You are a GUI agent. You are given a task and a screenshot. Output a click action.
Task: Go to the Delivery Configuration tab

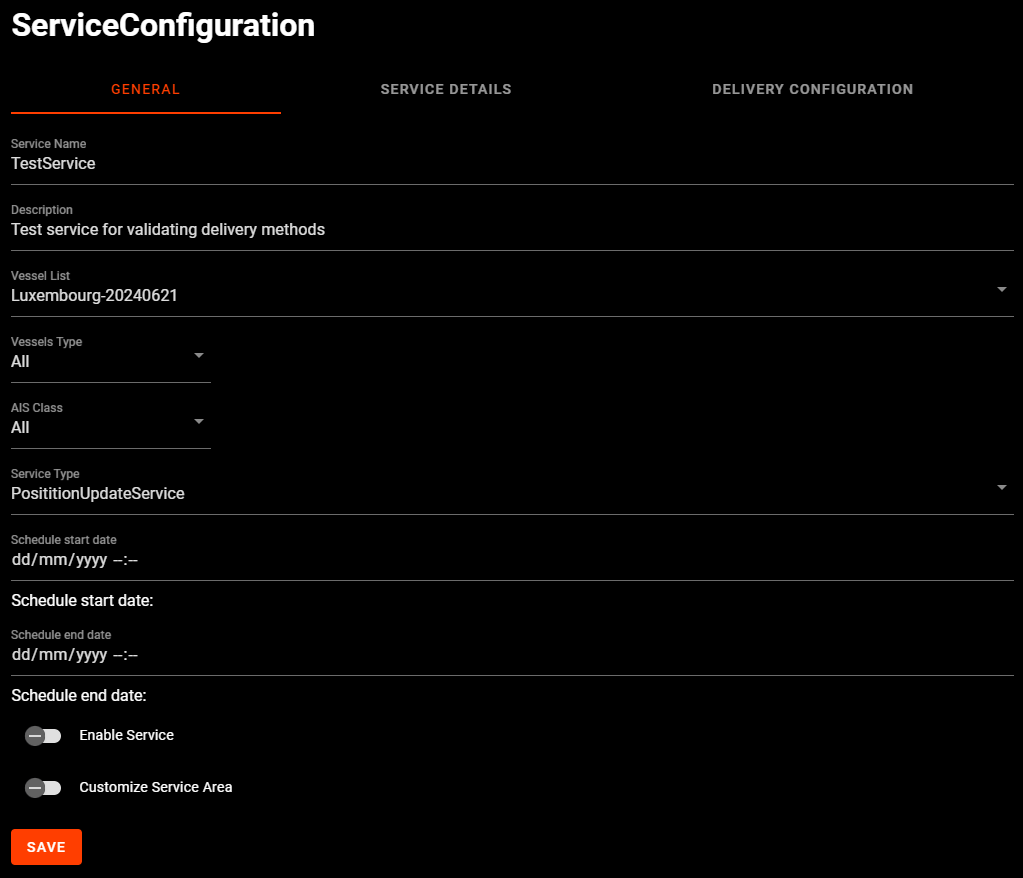tap(812, 89)
